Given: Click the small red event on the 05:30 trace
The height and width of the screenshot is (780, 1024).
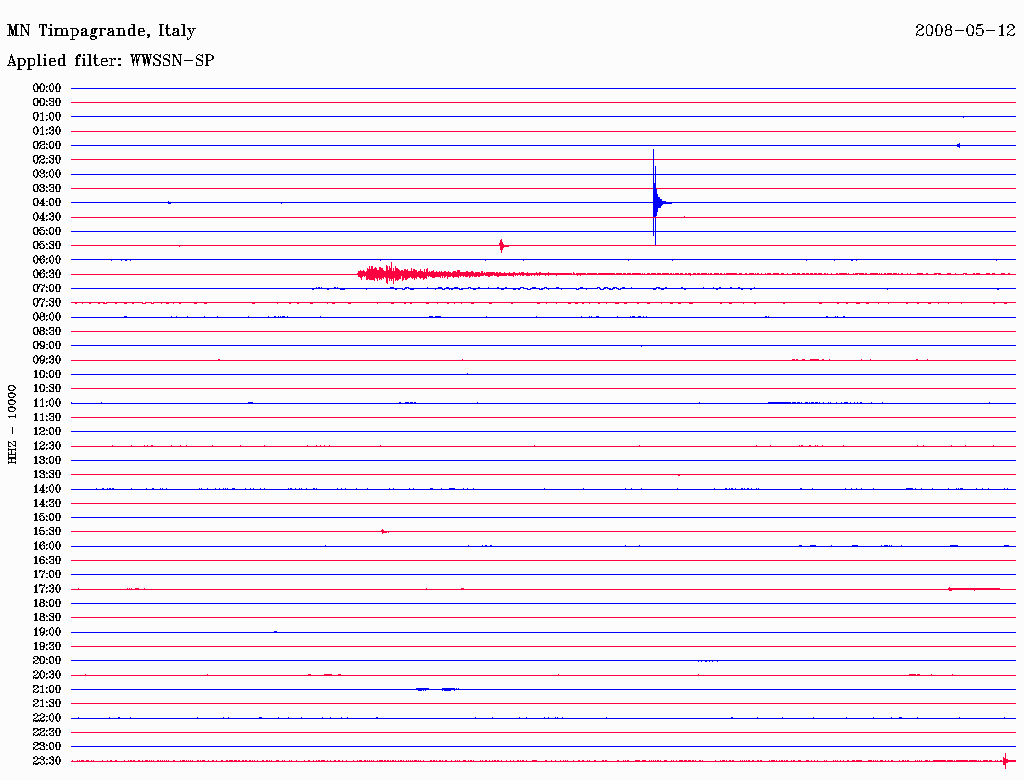Looking at the screenshot, I should 502,246.
